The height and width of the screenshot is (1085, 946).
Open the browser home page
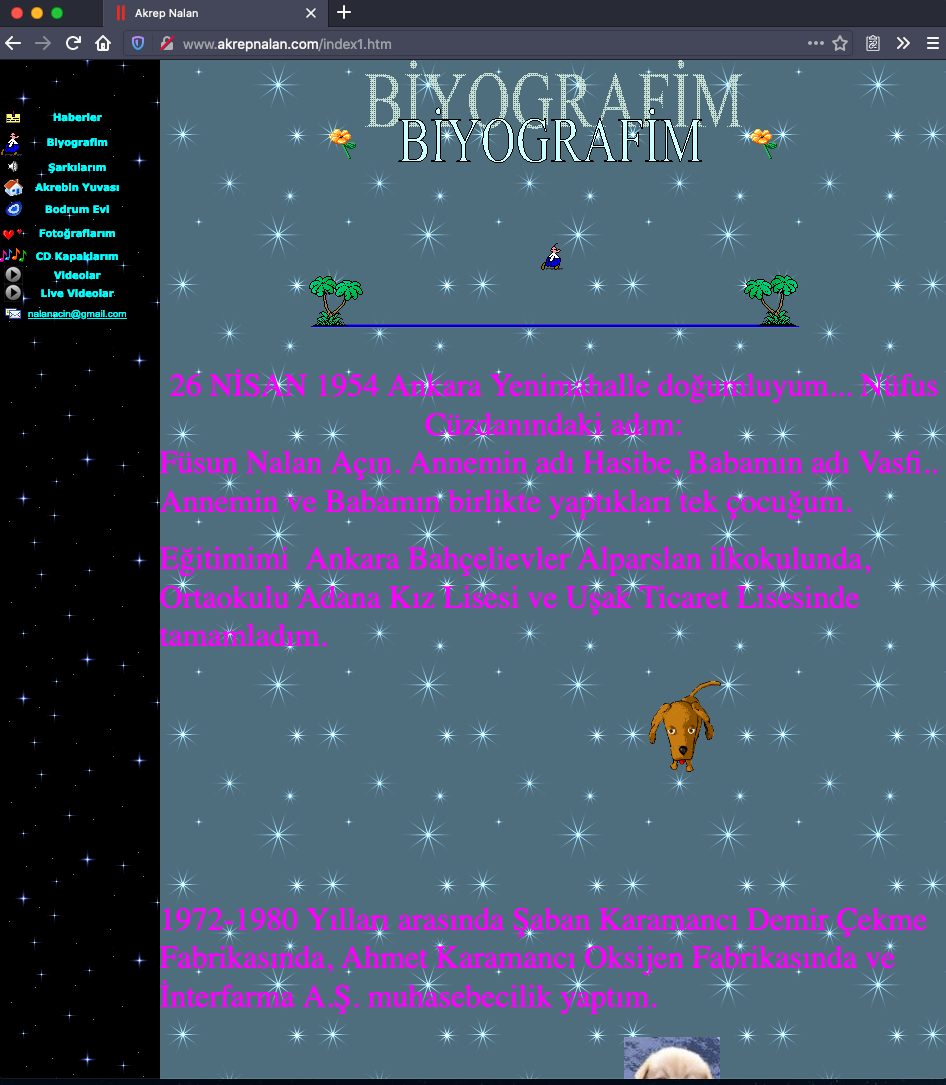point(103,44)
